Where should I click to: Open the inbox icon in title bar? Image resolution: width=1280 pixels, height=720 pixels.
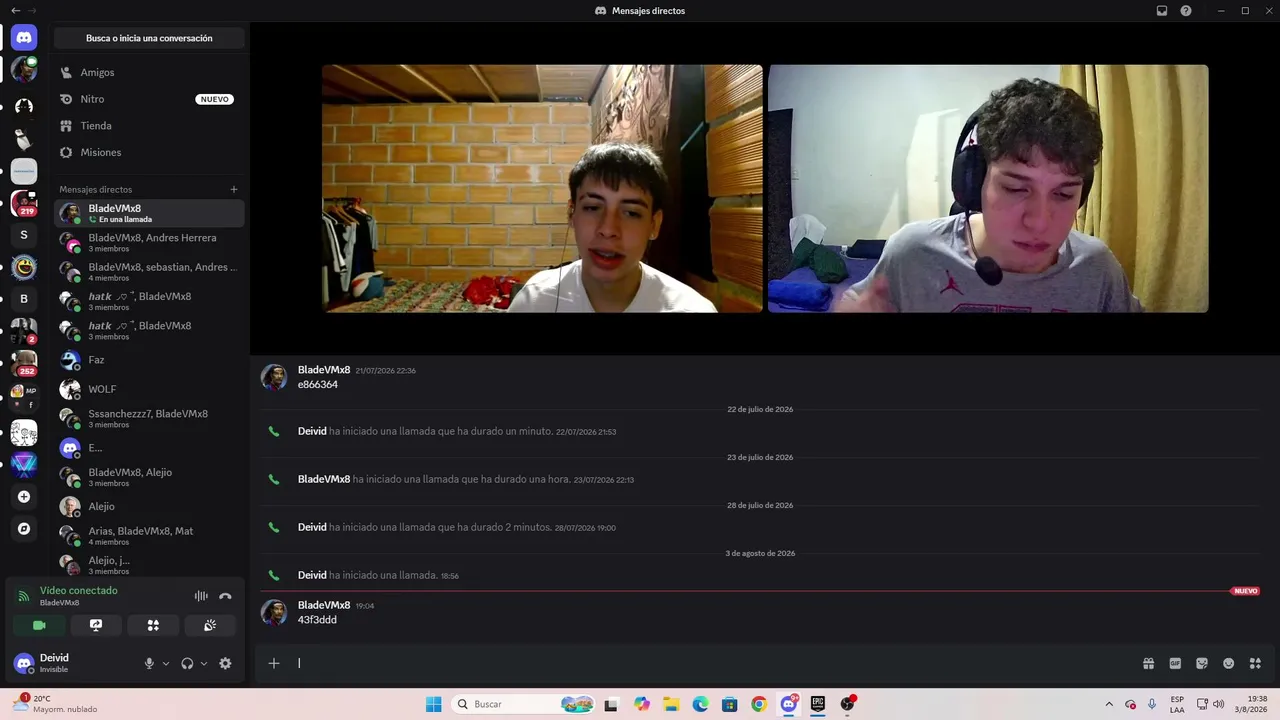coord(1162,11)
